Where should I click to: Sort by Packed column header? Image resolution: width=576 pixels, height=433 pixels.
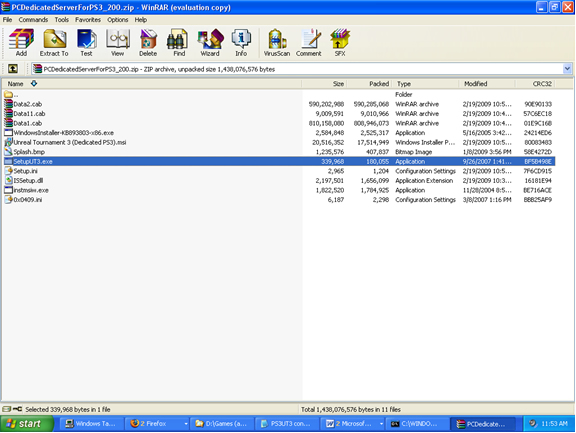369,84
